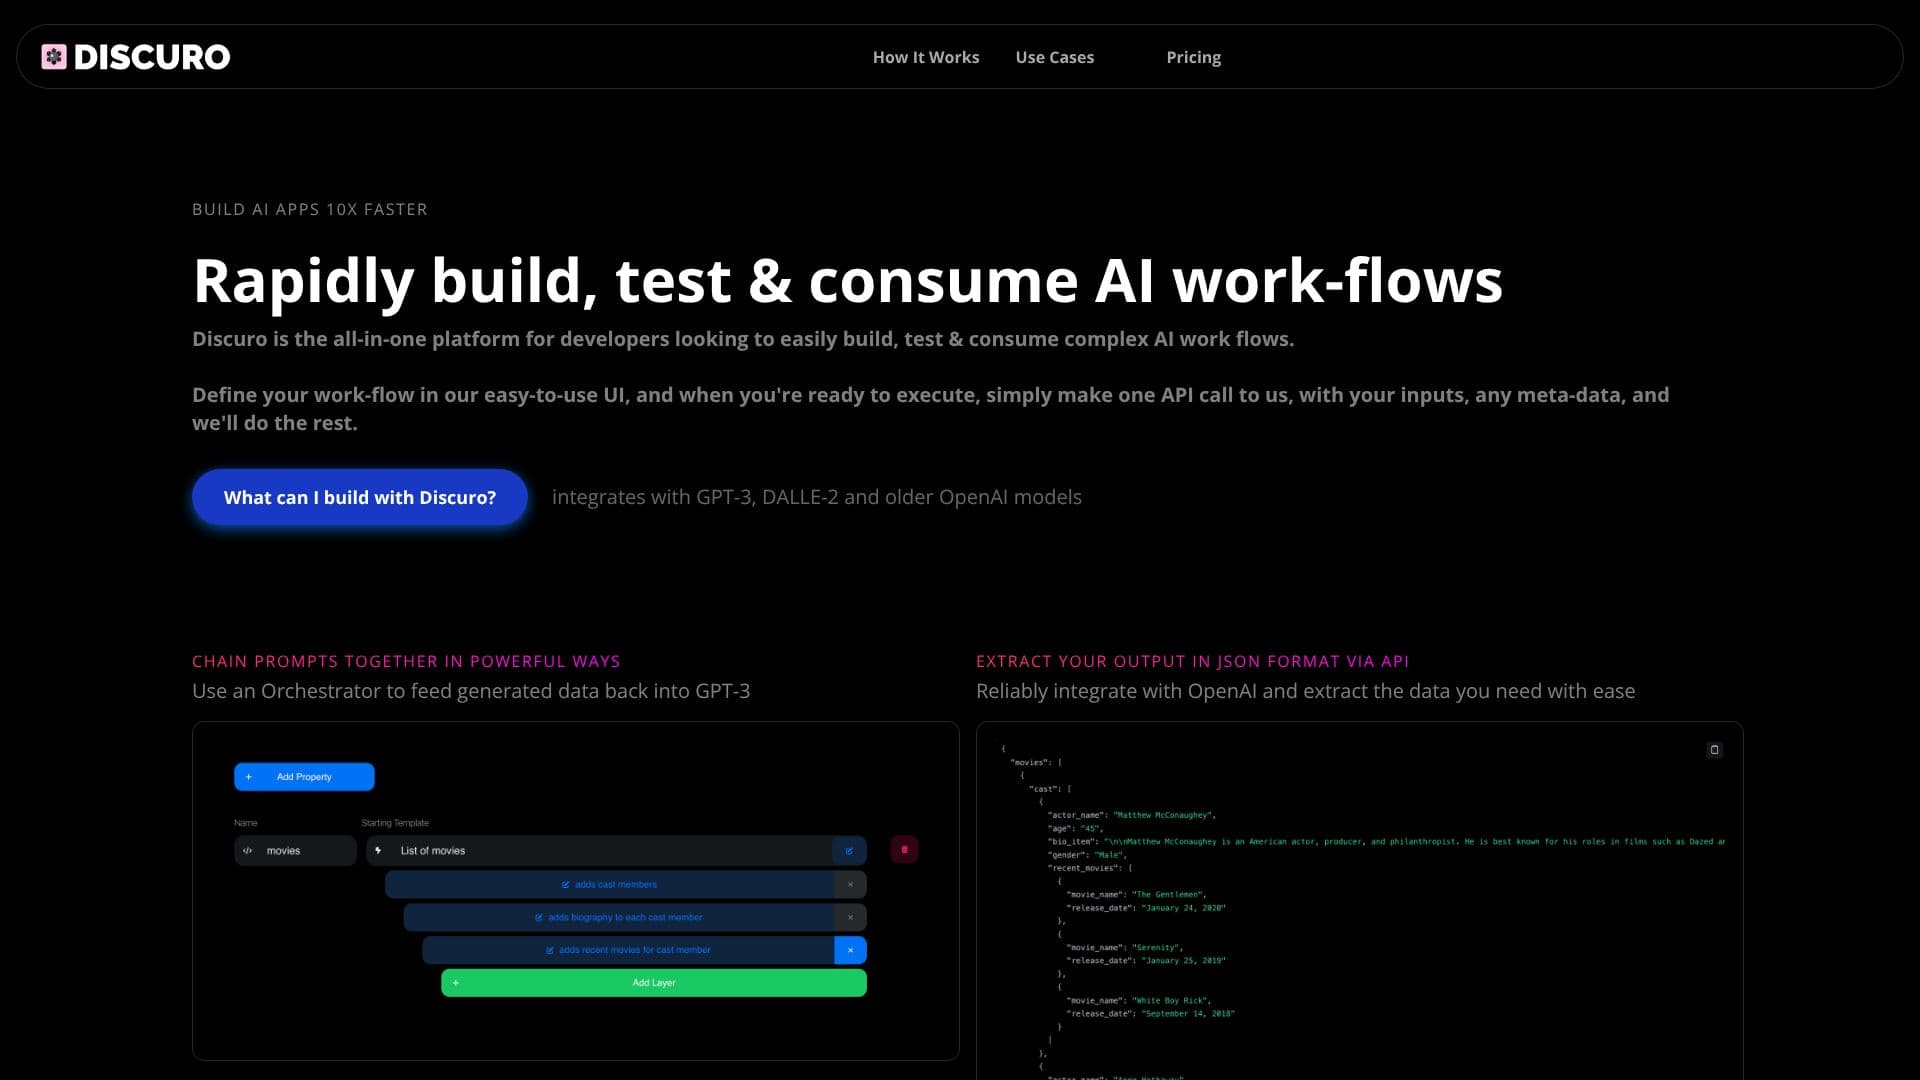Click the 'Rapidly build, test & consume' headline
The image size is (1920, 1080).
click(x=847, y=280)
